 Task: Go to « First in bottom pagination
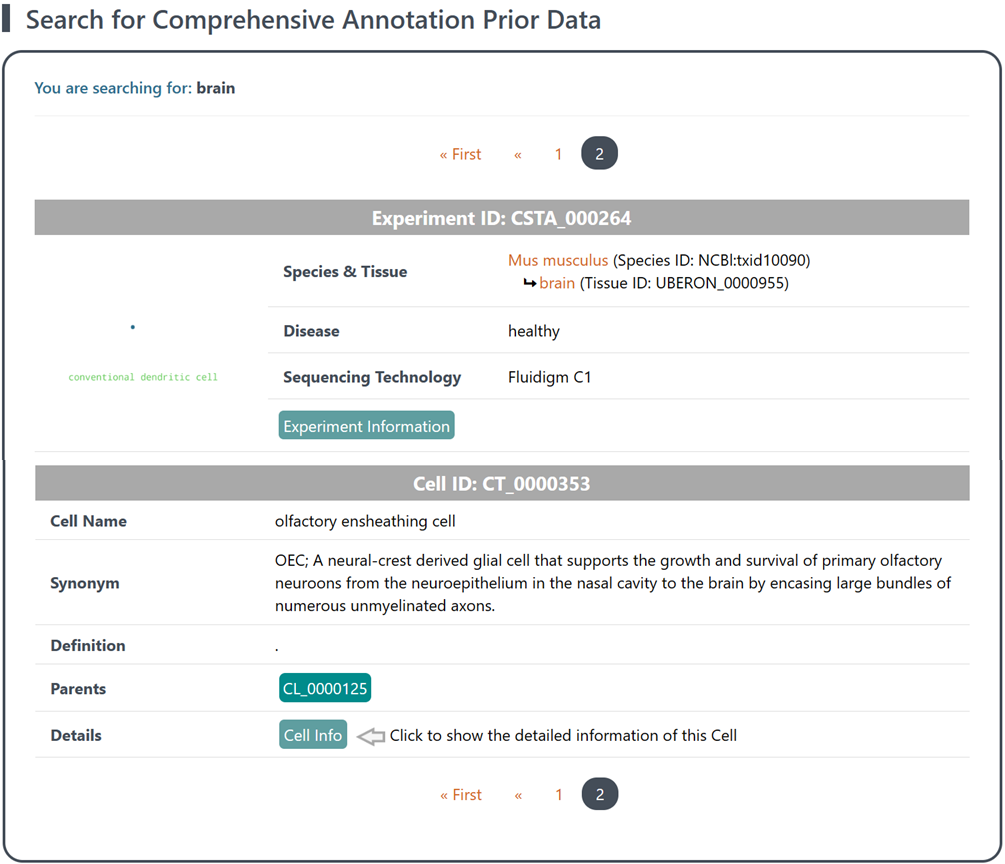point(460,795)
